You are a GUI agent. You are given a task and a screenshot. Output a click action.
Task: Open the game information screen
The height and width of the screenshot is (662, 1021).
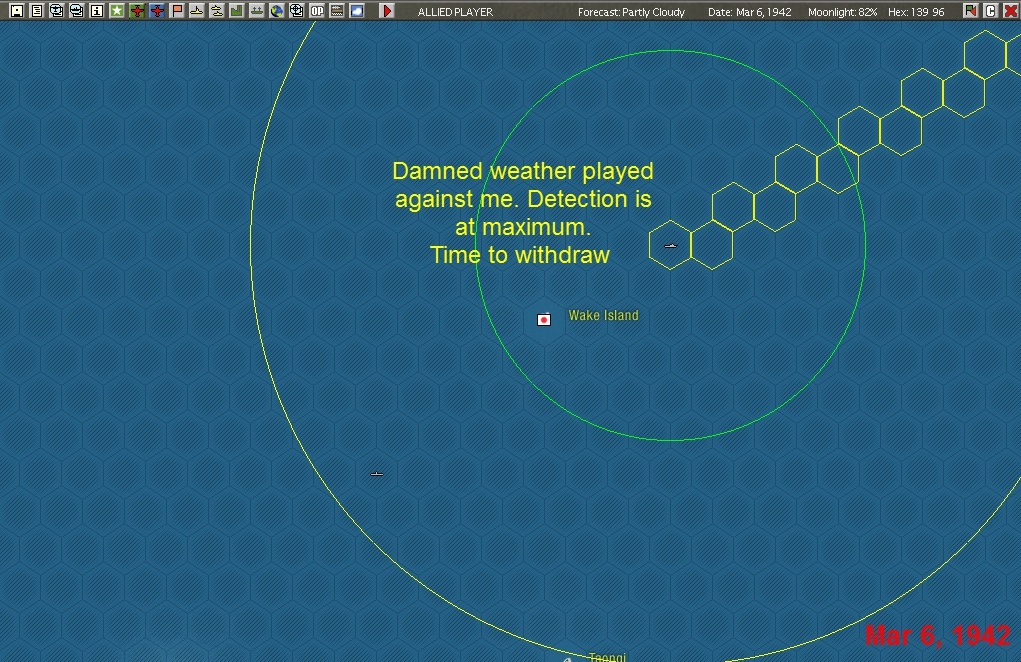click(96, 12)
